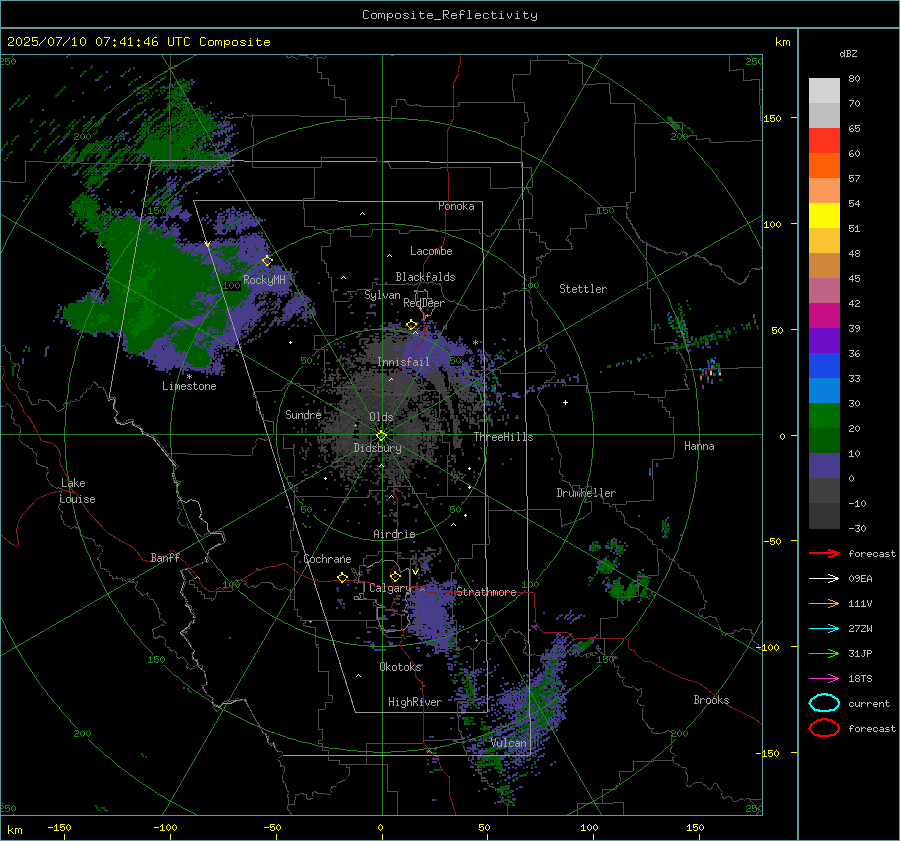Select the magenta swatch below 42 dBZ
900x841 pixels.
point(824,316)
